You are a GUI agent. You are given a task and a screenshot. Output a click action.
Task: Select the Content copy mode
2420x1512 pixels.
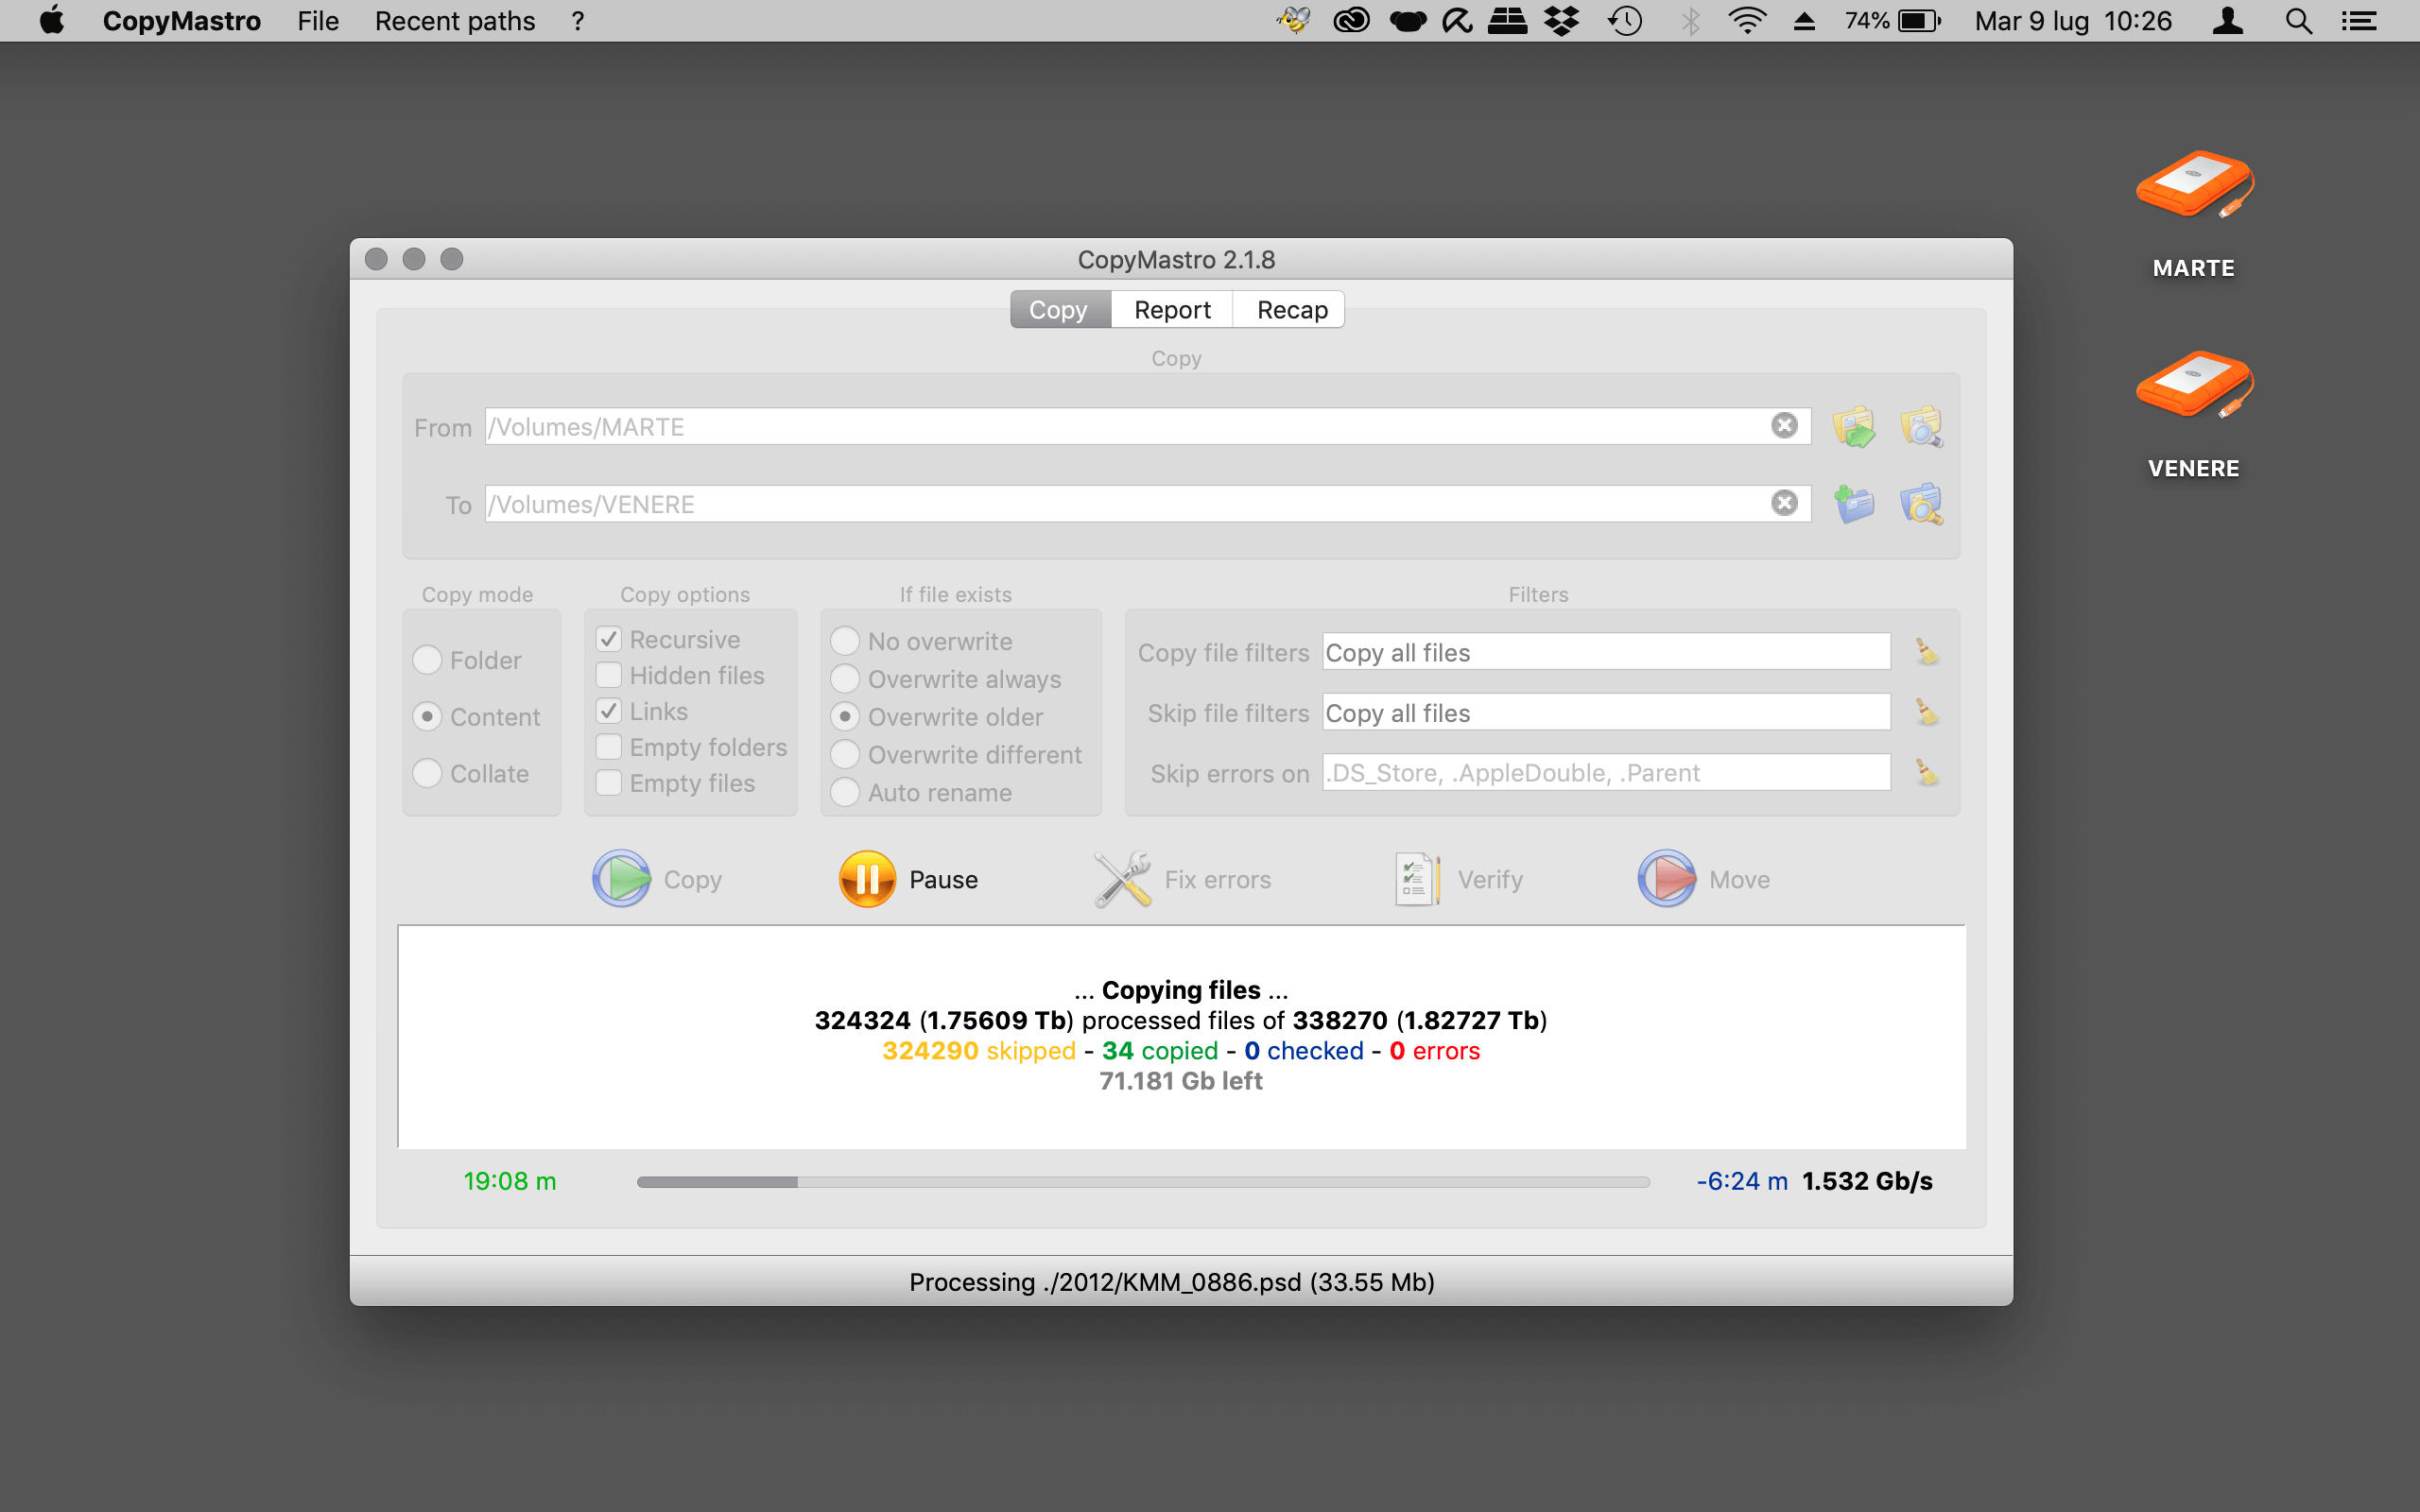click(x=427, y=717)
